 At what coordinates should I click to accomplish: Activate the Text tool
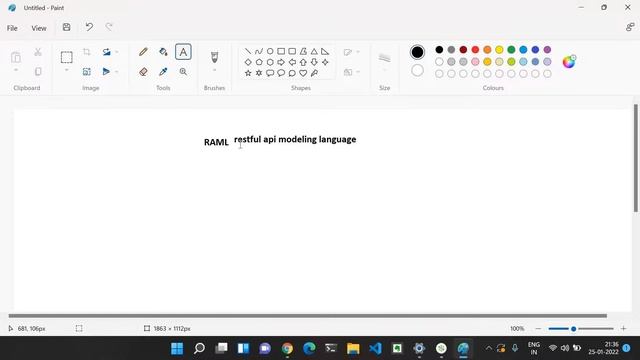pos(183,52)
